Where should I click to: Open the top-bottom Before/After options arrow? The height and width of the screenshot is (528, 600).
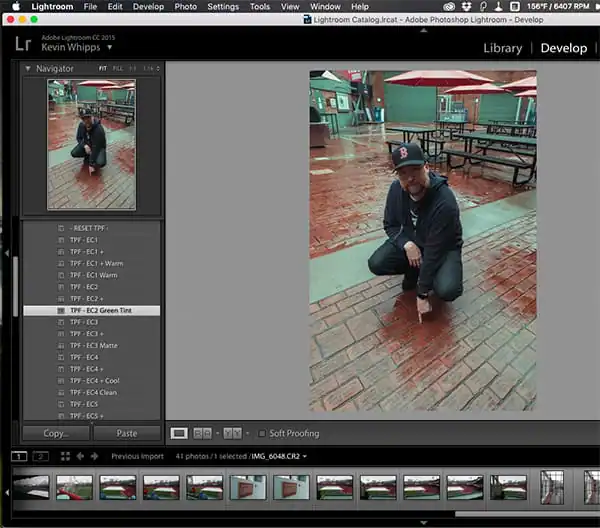pos(247,433)
